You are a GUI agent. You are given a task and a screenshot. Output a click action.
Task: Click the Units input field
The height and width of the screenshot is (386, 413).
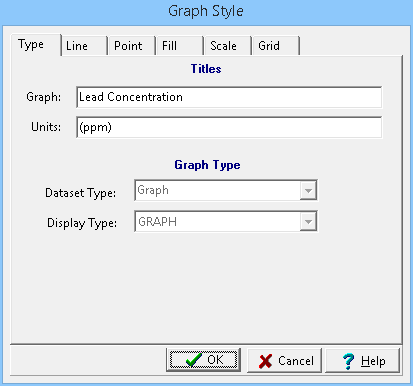(x=229, y=127)
